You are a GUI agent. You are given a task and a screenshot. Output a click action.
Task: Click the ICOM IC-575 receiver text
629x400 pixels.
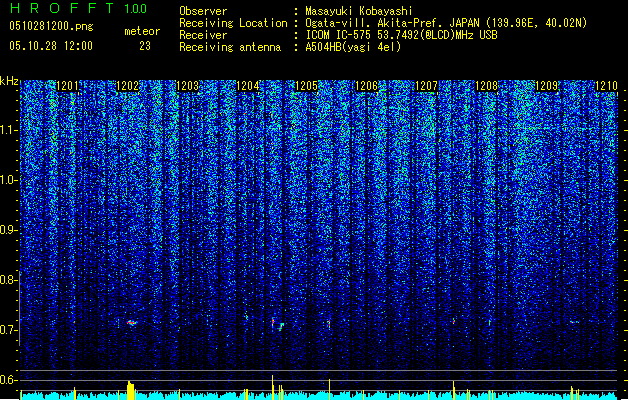tap(401, 35)
